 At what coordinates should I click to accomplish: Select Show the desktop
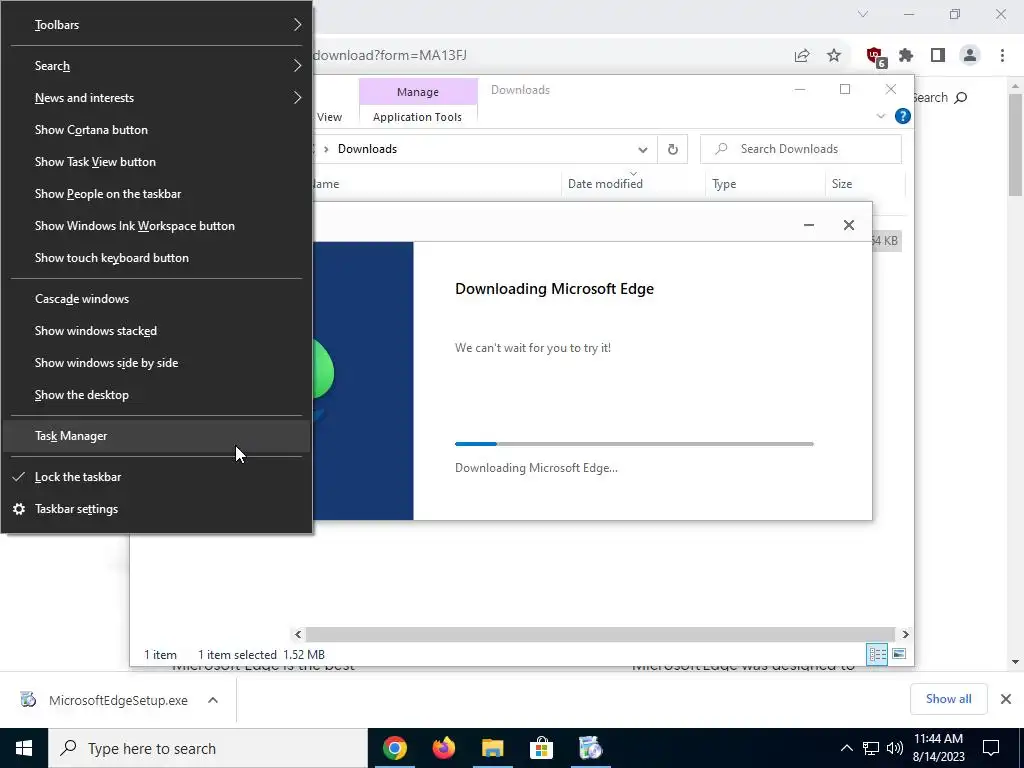[156, 395]
